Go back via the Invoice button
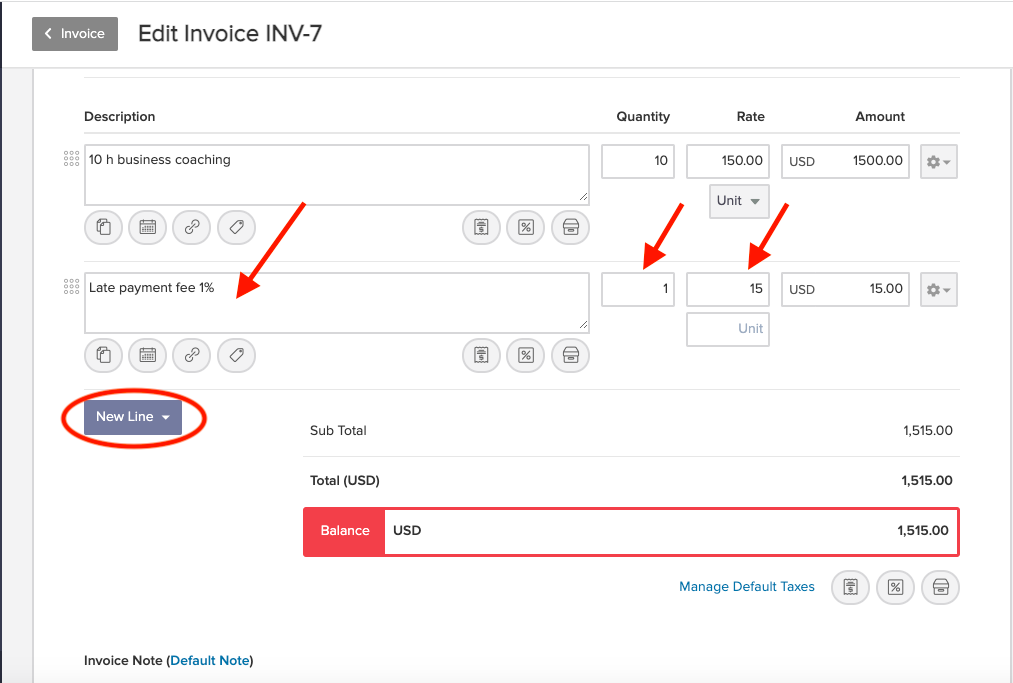 [x=74, y=33]
